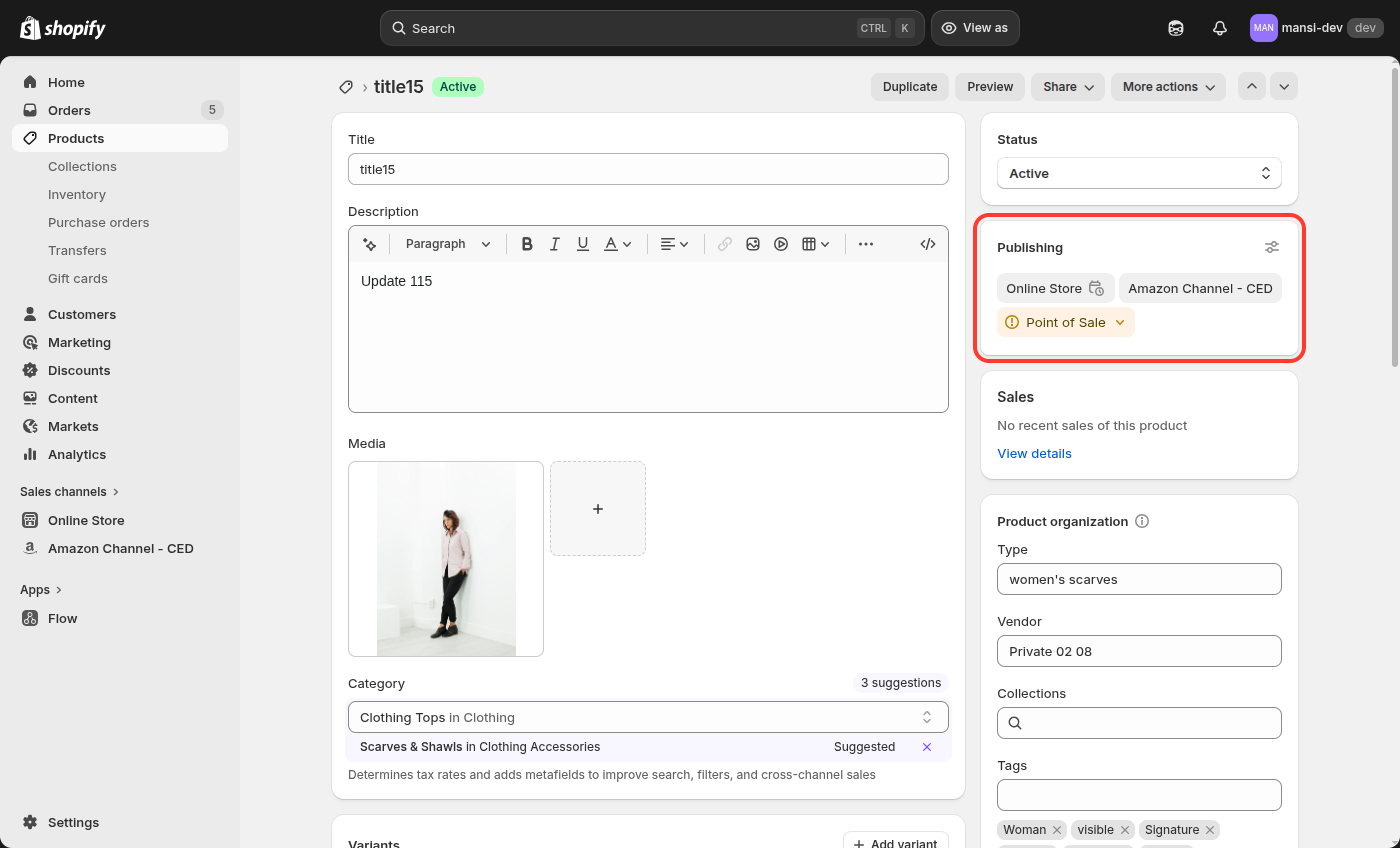
Task: Click the Online Store schedule icon
Action: pos(1097,288)
